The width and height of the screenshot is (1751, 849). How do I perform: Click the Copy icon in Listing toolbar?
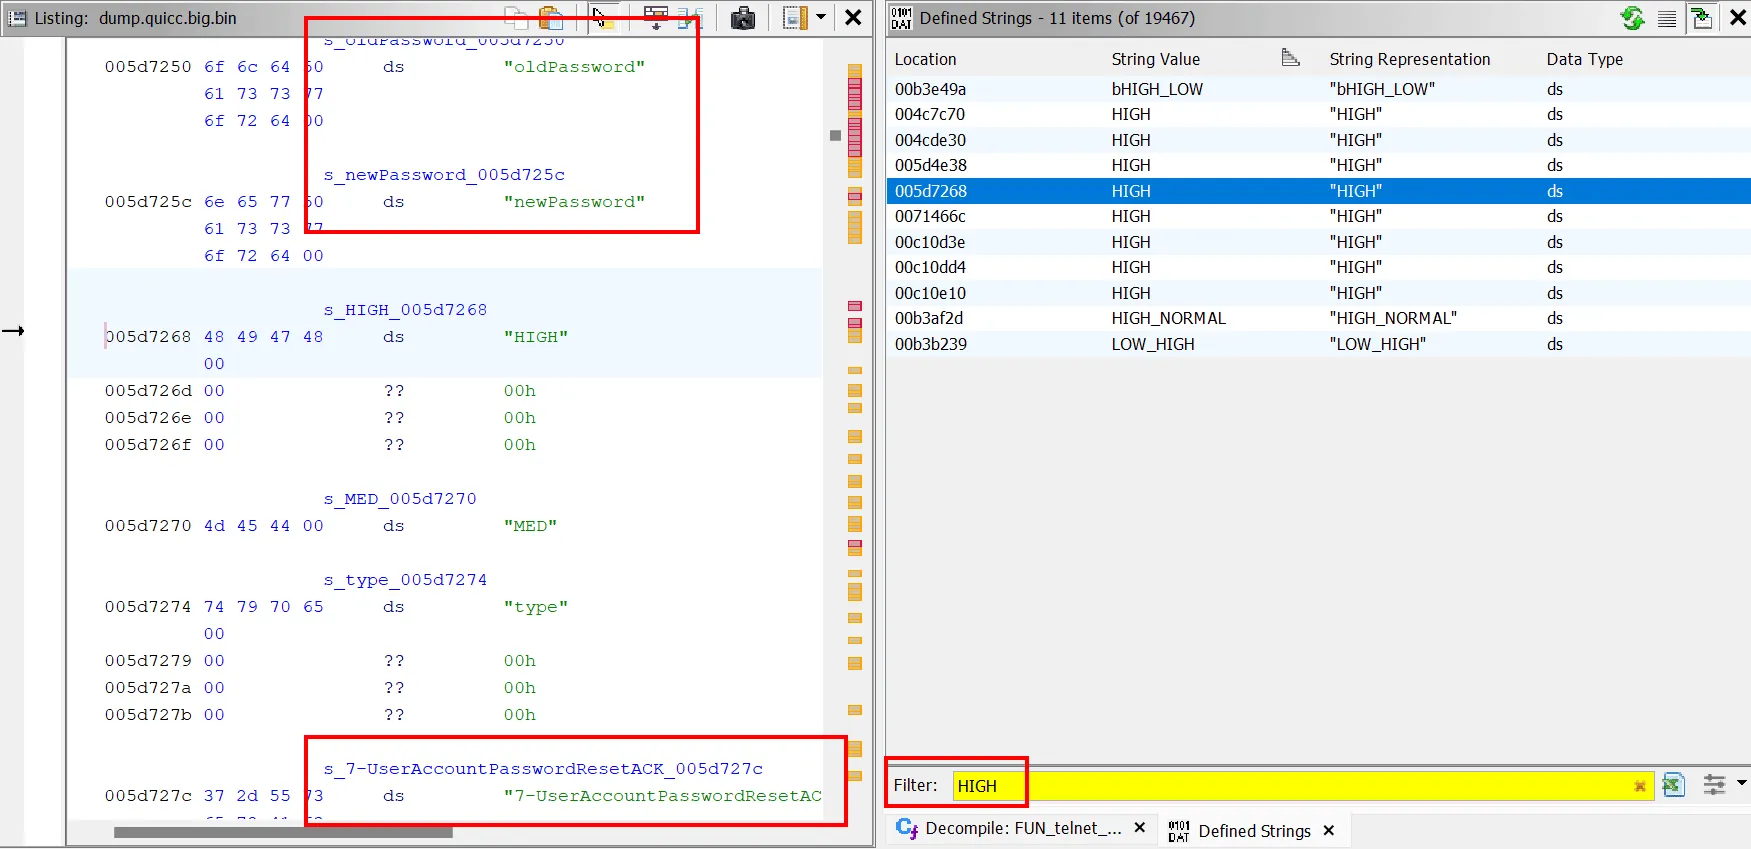point(516,18)
